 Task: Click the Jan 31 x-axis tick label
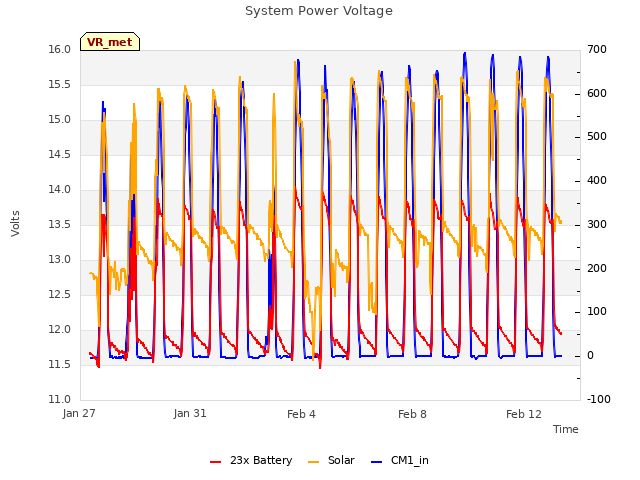click(x=190, y=413)
